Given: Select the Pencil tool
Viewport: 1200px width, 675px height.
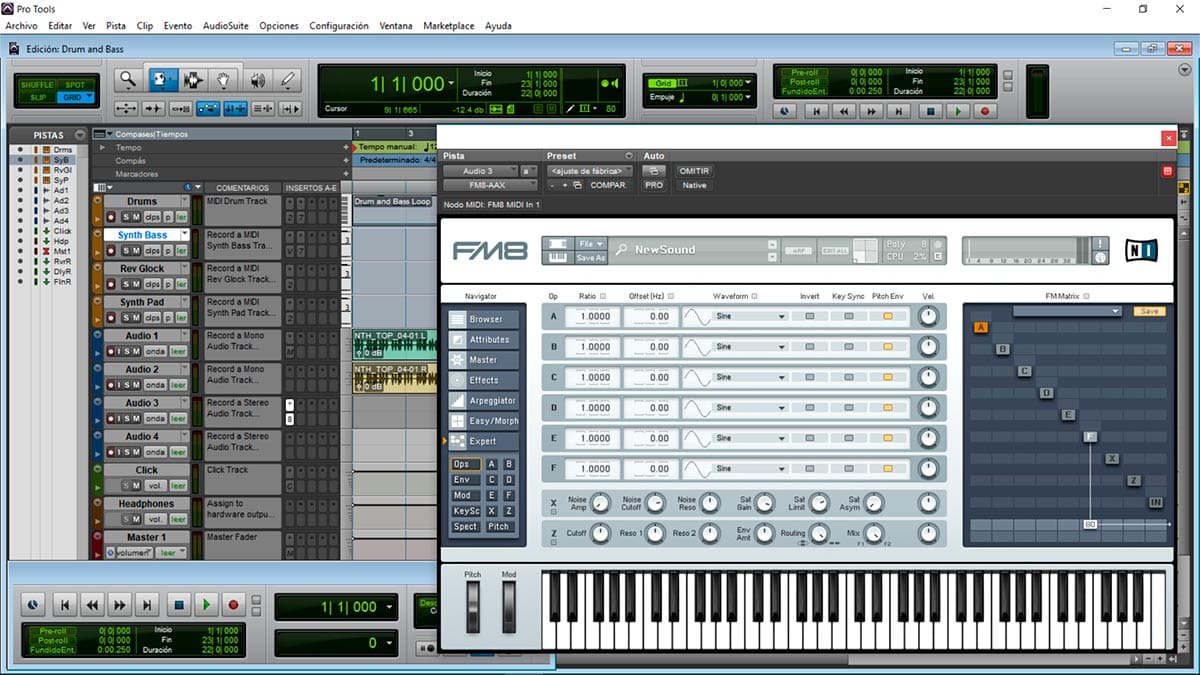Looking at the screenshot, I should click(288, 80).
